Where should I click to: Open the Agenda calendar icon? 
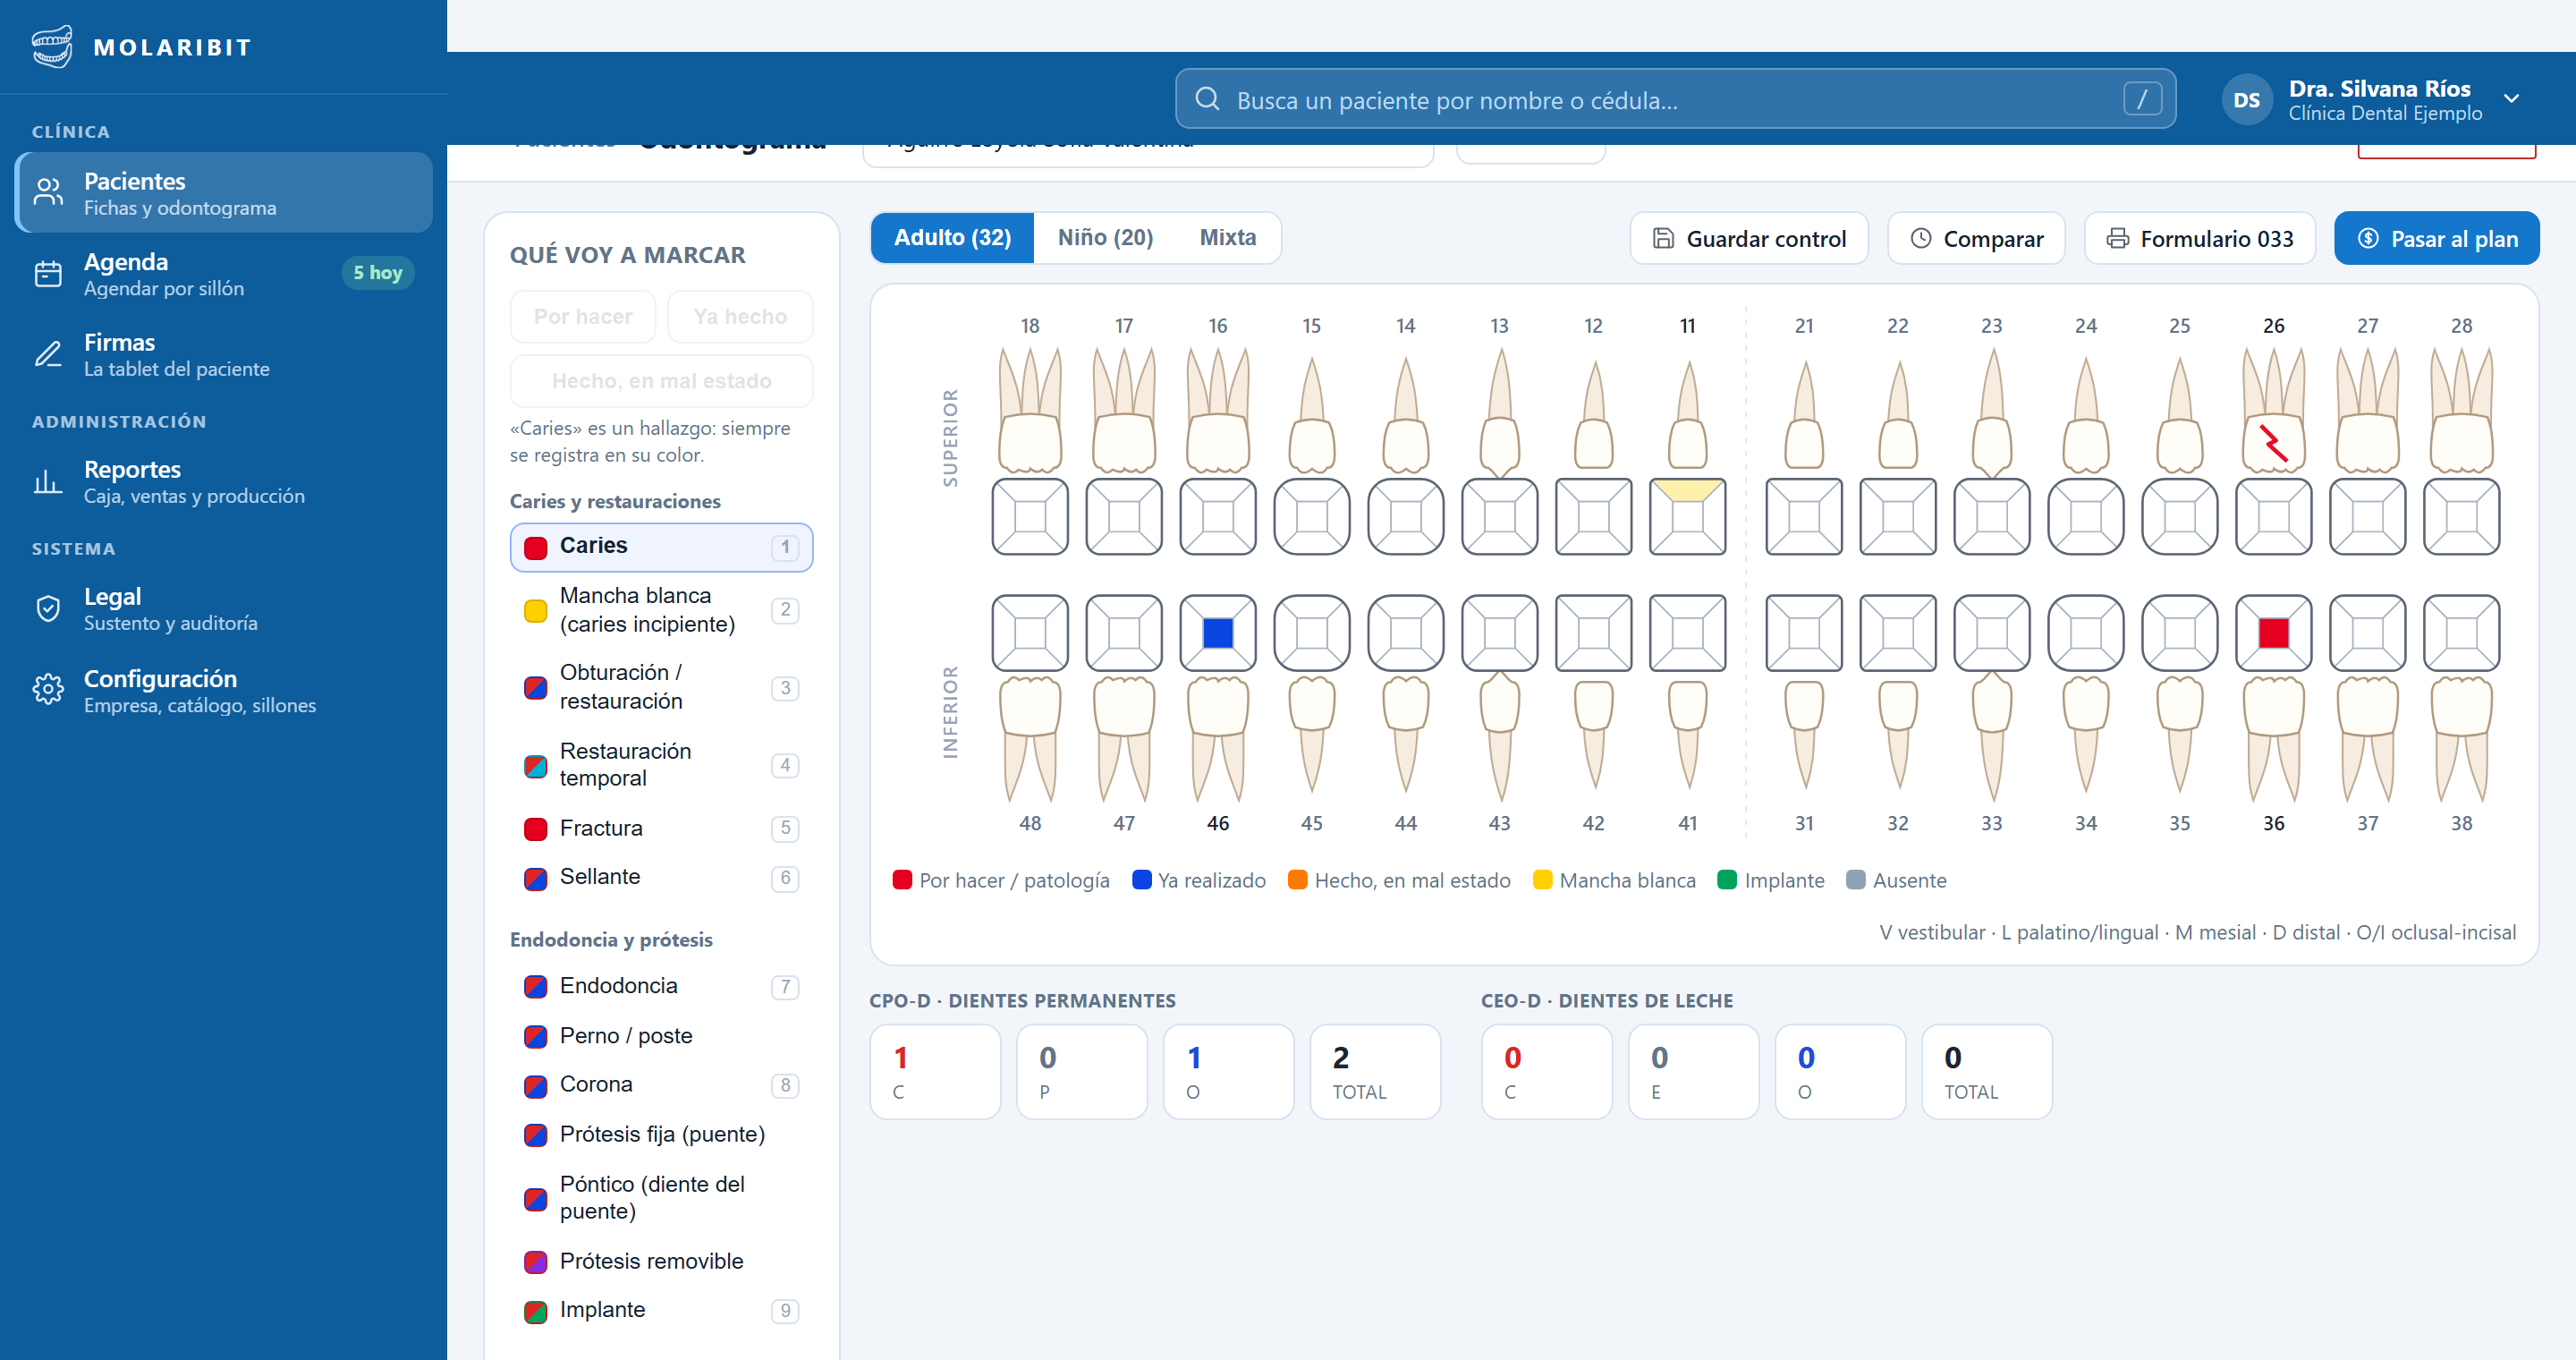48,273
